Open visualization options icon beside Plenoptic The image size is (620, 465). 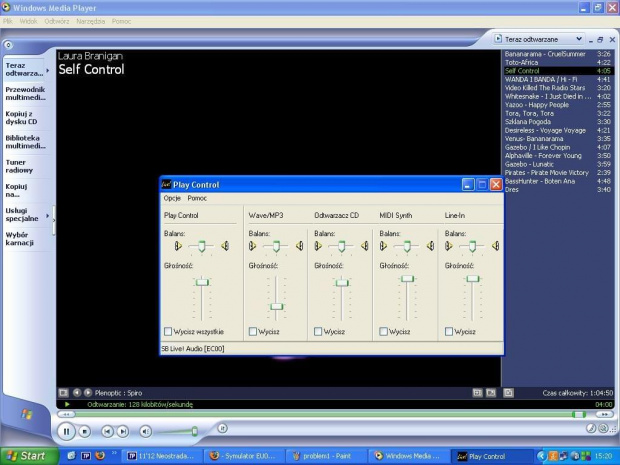(63, 393)
